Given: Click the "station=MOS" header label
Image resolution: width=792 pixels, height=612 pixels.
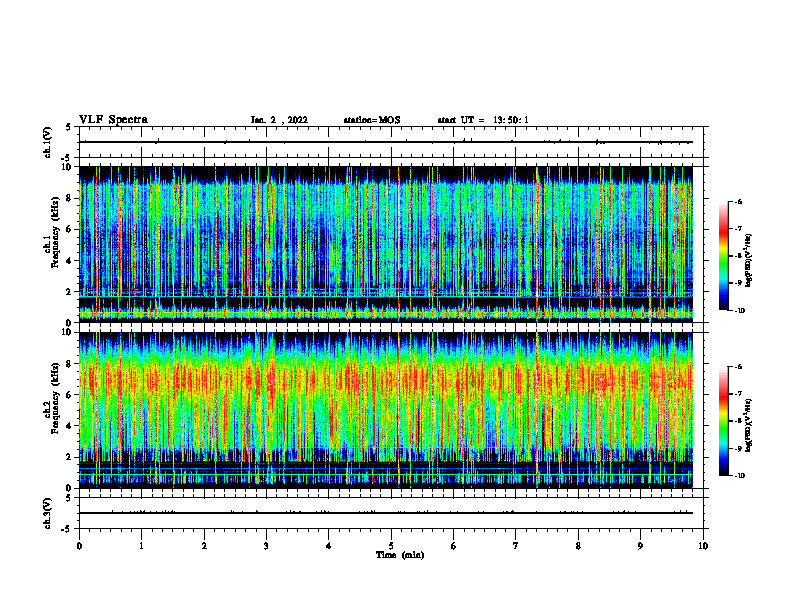Looking at the screenshot, I should (372, 120).
